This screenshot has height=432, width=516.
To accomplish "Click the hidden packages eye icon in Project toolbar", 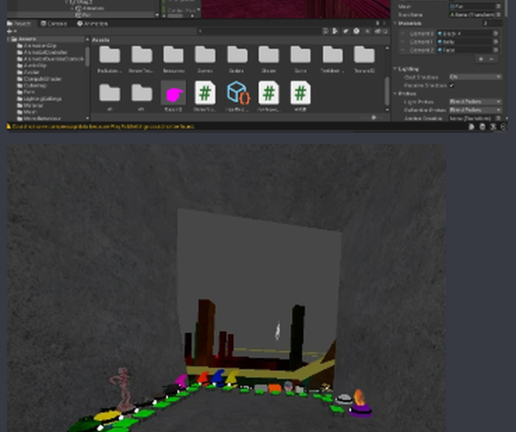I will (378, 31).
